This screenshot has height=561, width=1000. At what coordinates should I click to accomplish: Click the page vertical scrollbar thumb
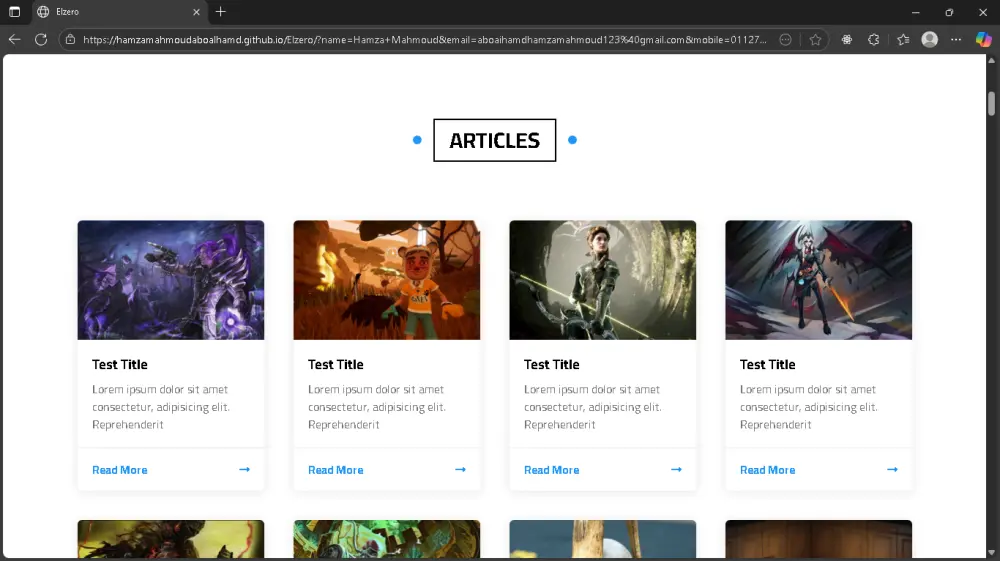(991, 103)
